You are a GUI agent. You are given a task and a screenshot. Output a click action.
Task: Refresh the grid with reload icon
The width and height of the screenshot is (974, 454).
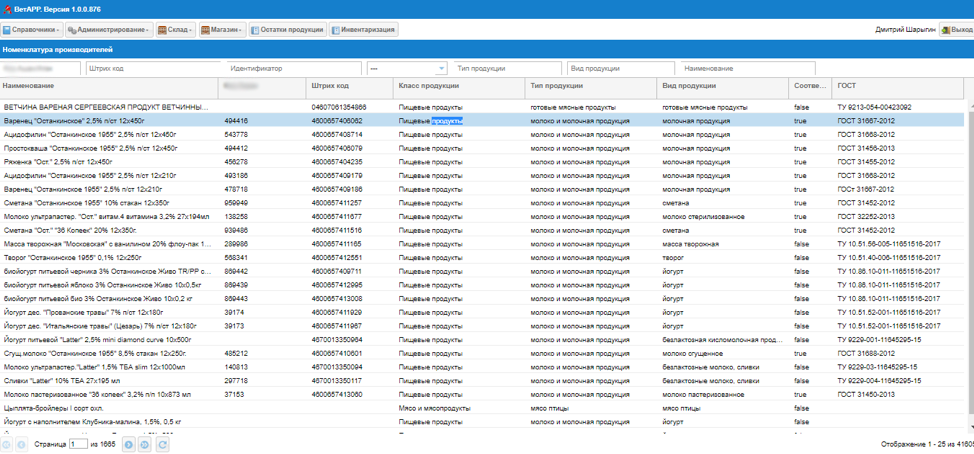(x=163, y=444)
